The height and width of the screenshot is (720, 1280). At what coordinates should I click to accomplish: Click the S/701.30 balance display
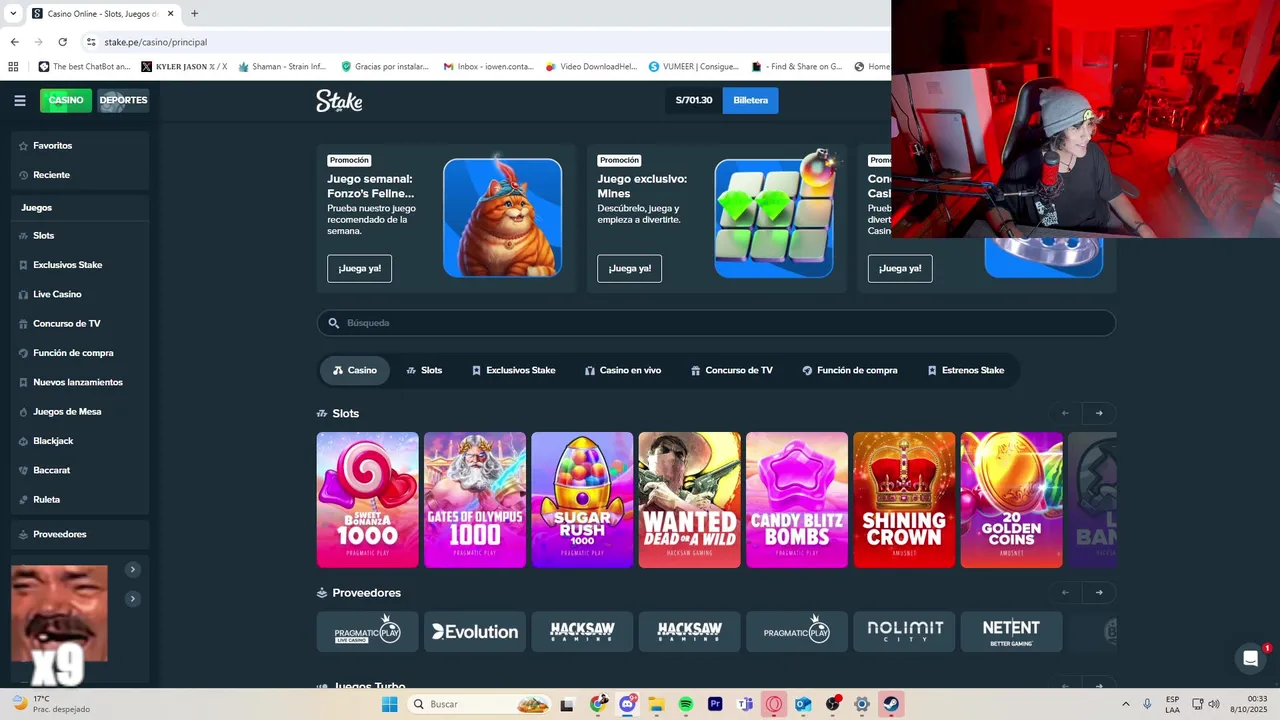click(x=694, y=100)
